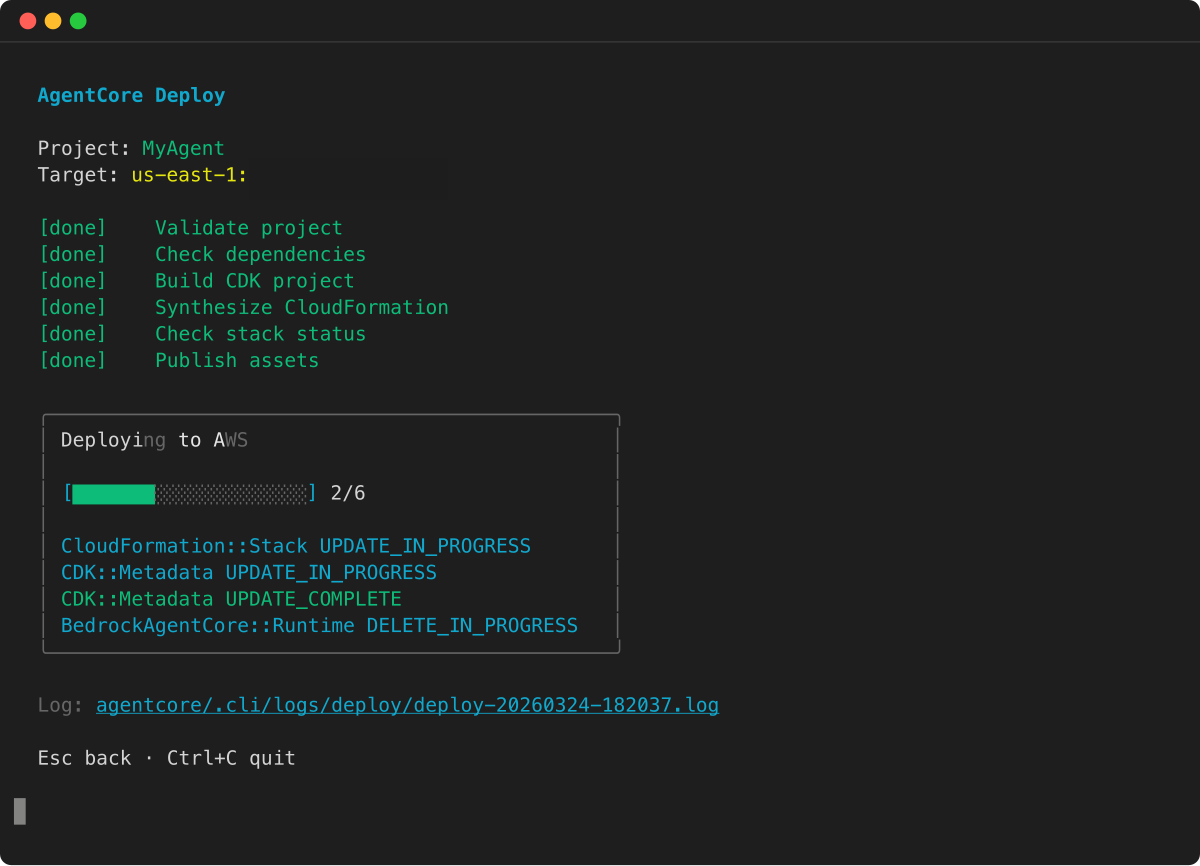Click the [done] marker beside Validate project
Viewport: 1200px width, 866px height.
tap(72, 227)
